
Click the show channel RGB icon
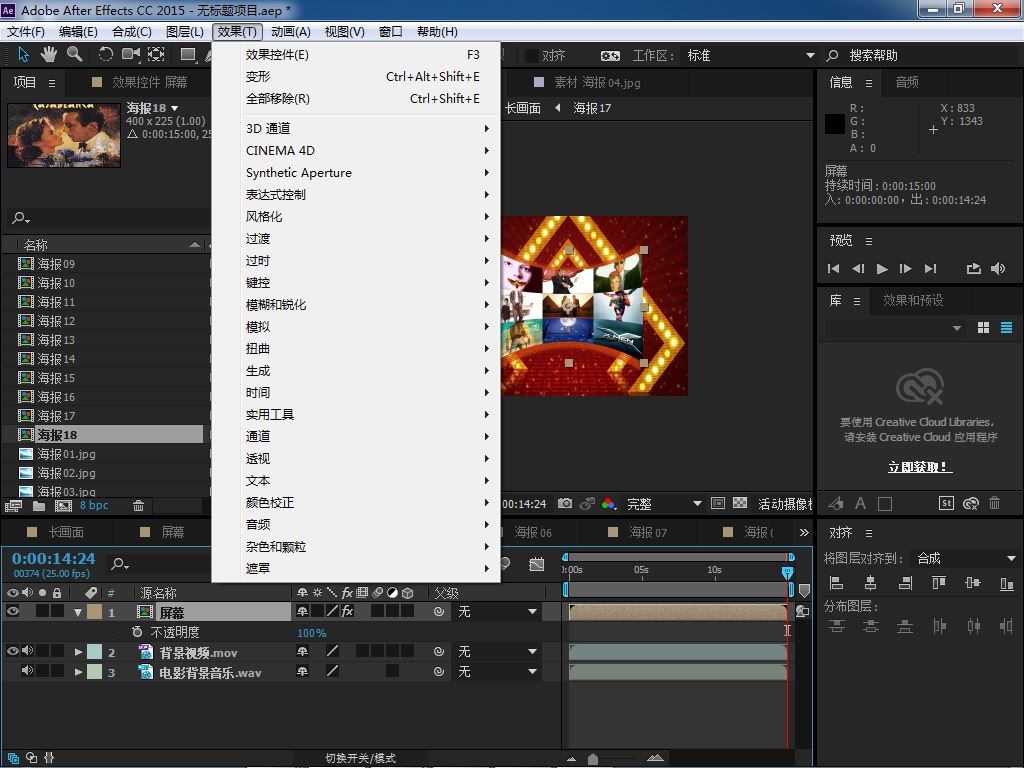(608, 504)
